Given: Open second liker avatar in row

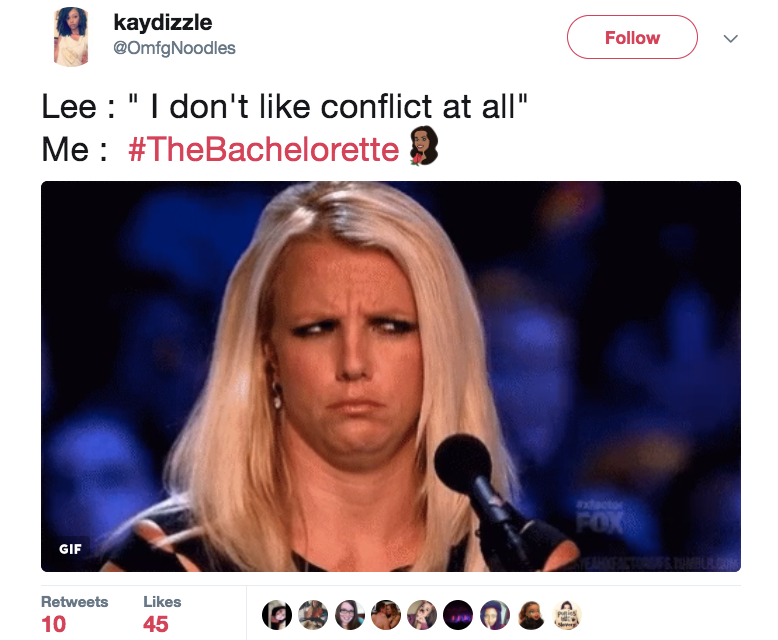Looking at the screenshot, I should [313, 615].
